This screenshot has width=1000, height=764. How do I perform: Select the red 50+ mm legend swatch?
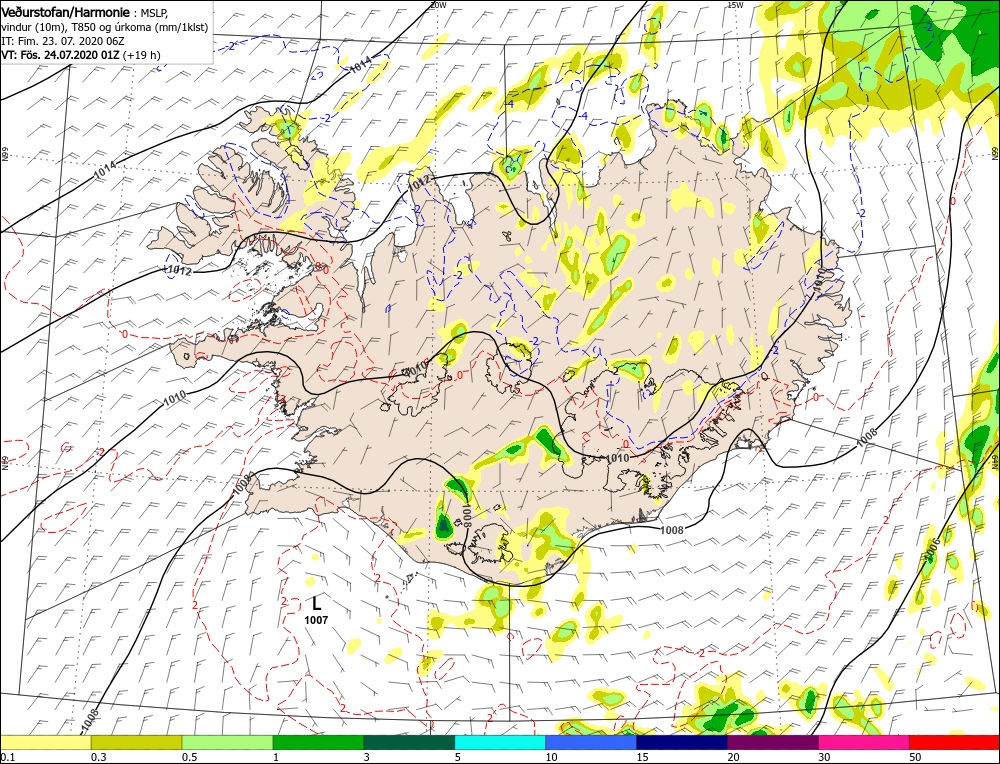[954, 742]
